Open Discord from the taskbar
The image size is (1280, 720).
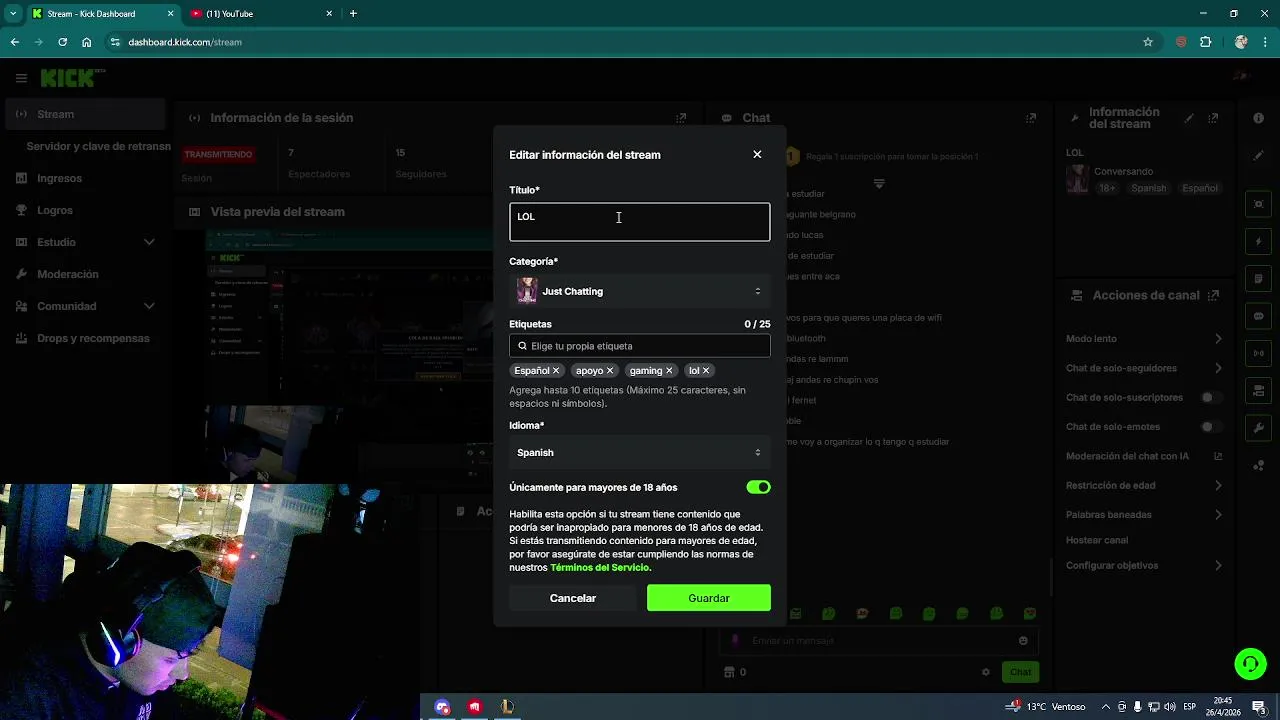point(442,707)
